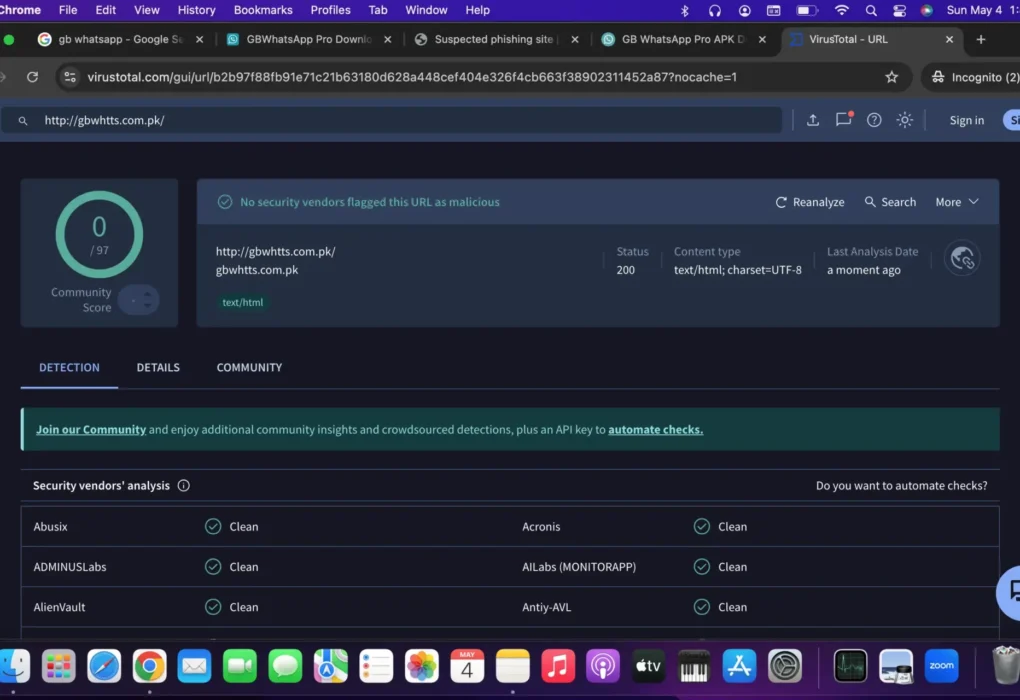
Task: Open the help question mark icon
Action: [x=874, y=120]
